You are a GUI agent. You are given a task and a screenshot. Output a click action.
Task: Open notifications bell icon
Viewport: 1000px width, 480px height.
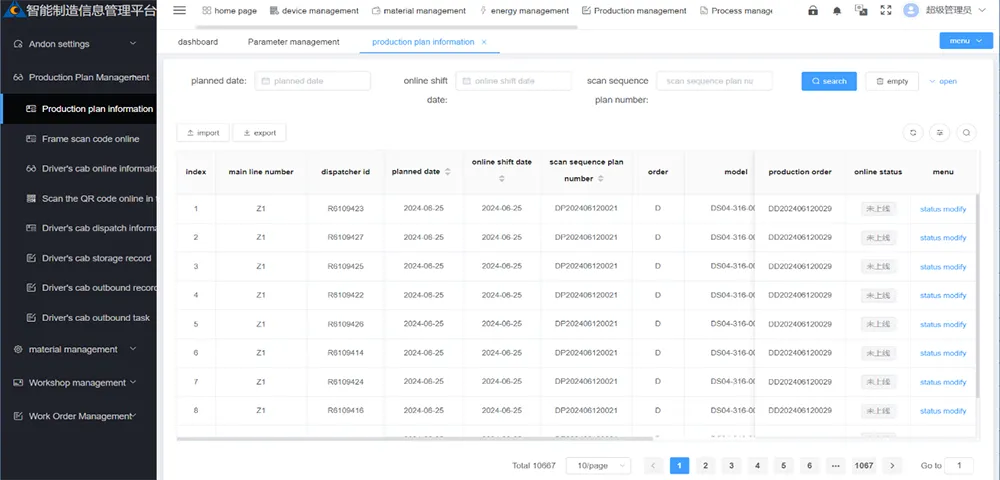(837, 11)
